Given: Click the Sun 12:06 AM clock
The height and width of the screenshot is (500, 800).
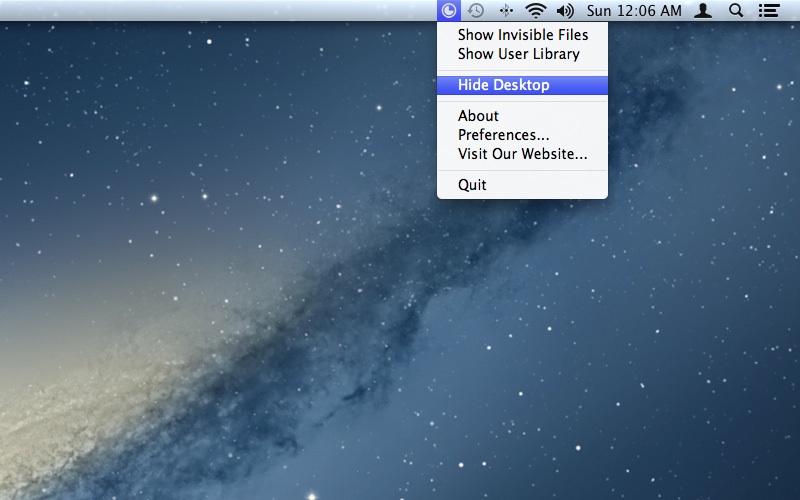Looking at the screenshot, I should [x=634, y=11].
